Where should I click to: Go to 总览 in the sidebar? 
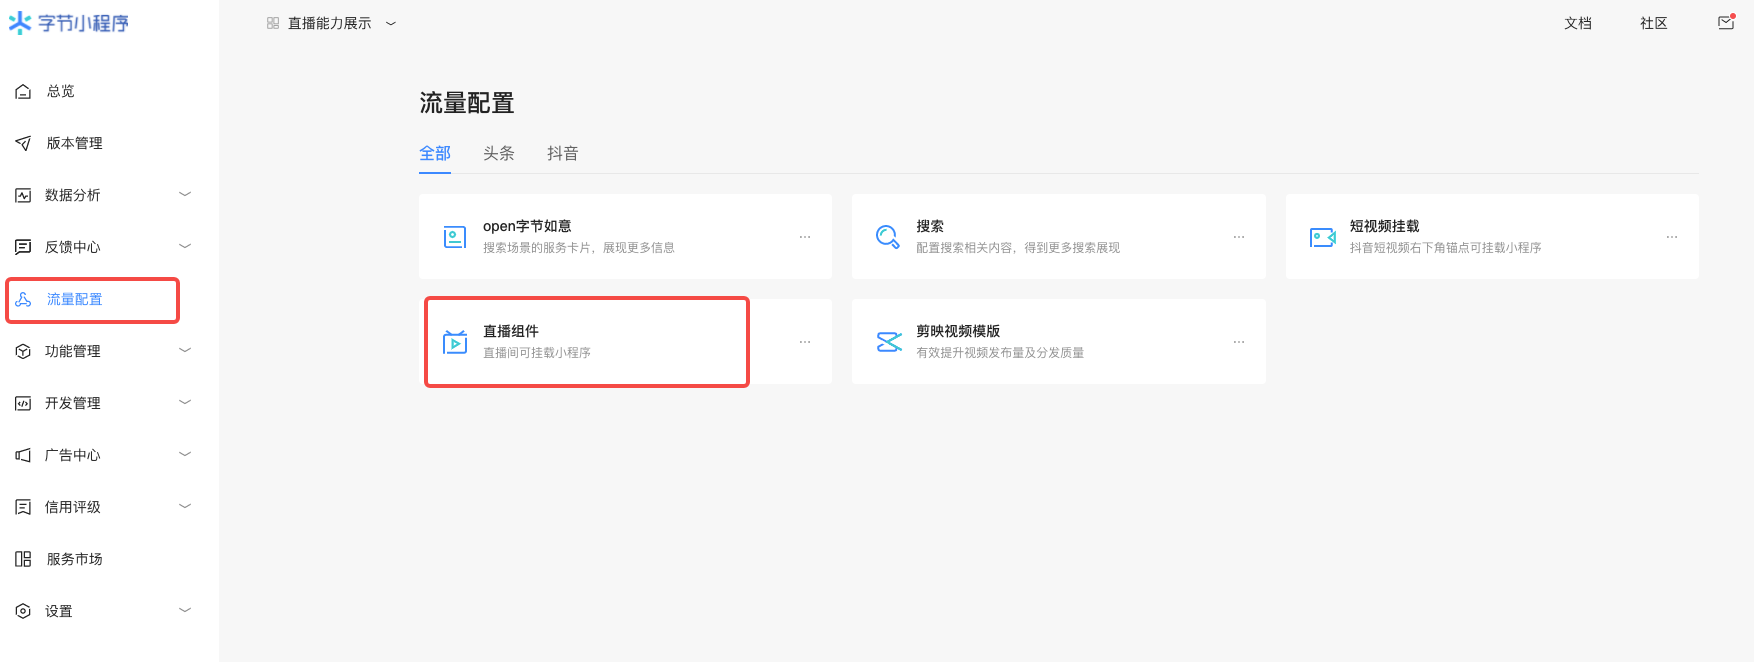coord(61,91)
